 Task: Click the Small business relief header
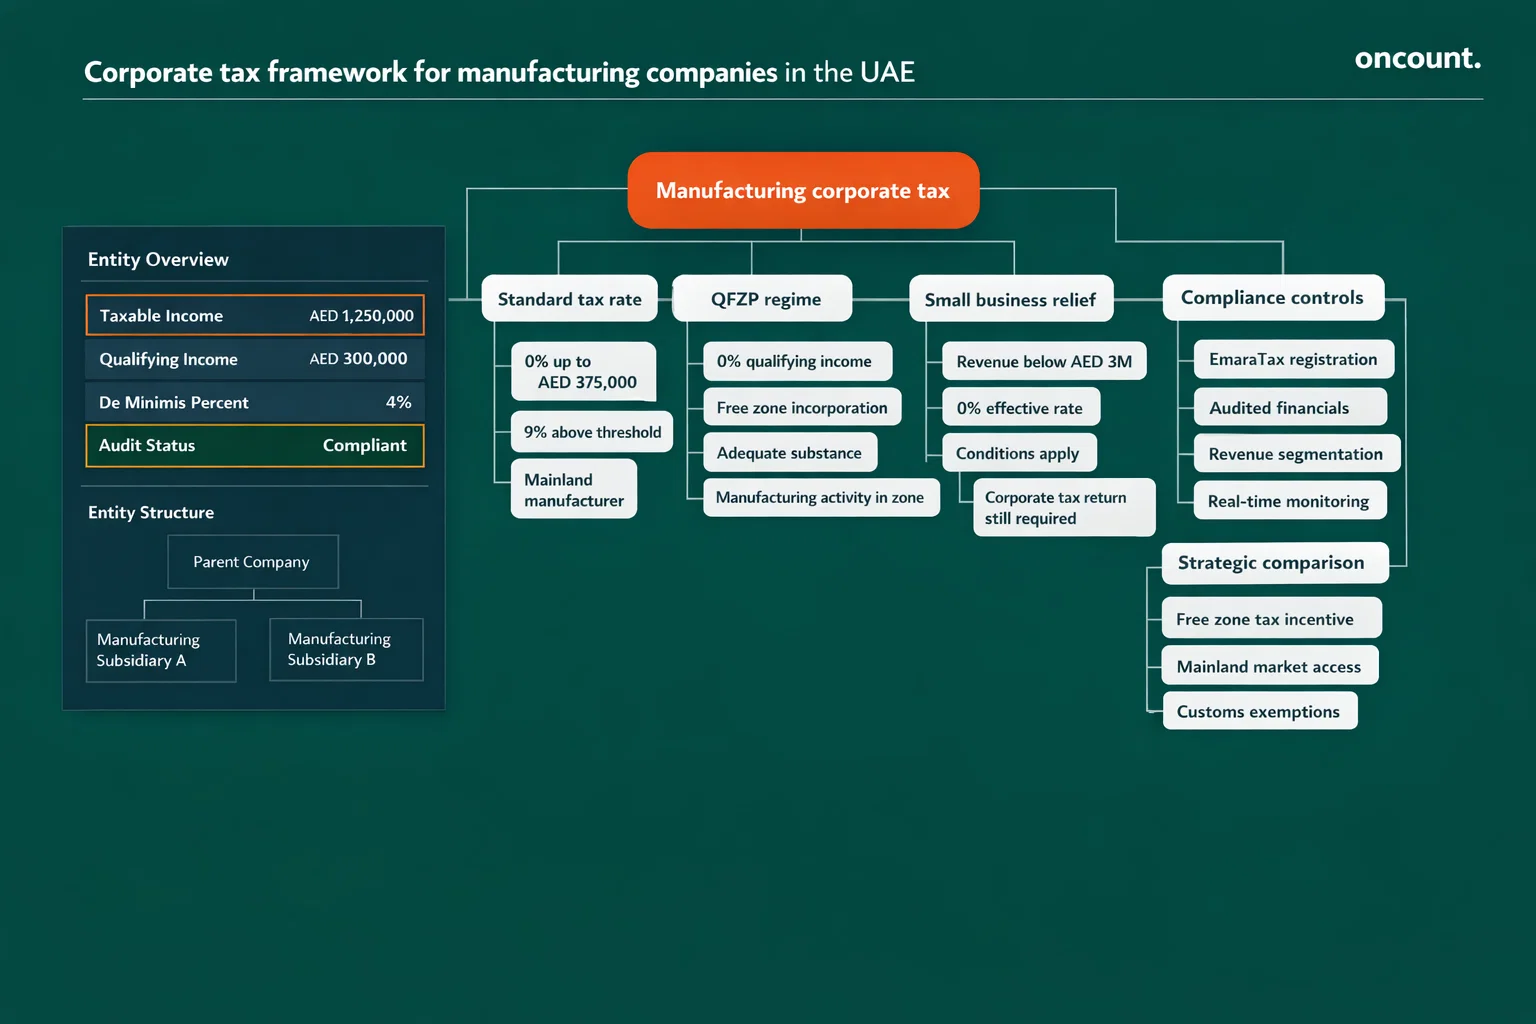click(1010, 298)
